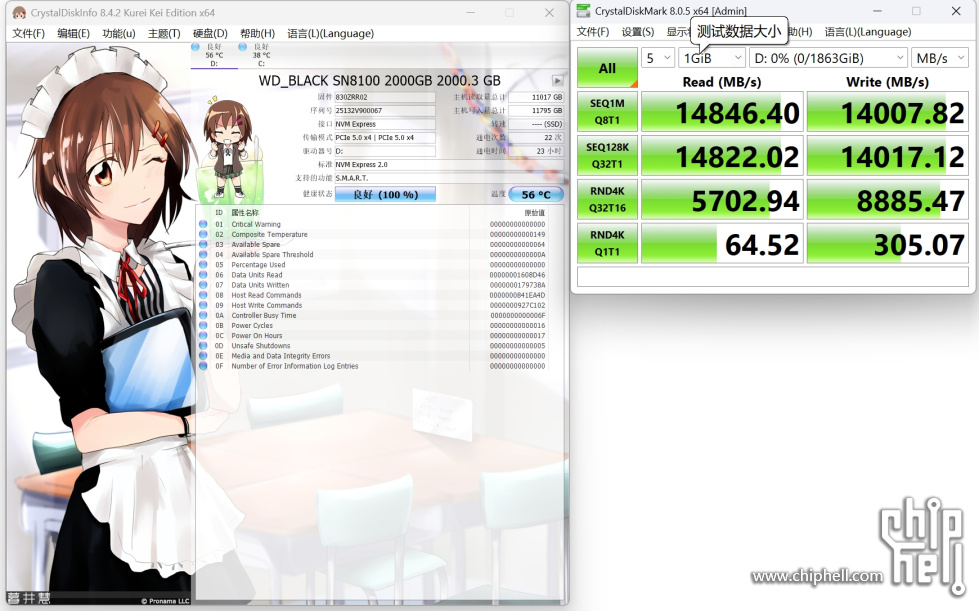Run the SEQ1M Q8T1 test

click(x=607, y=112)
